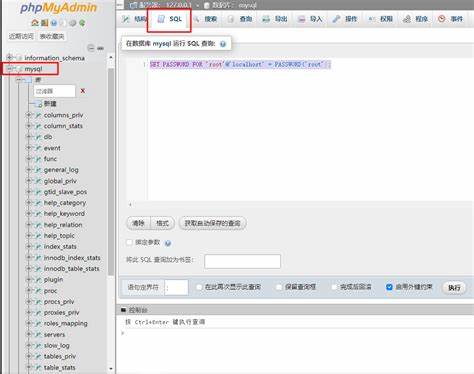Click the delimiter input field
474x374 pixels.
[176, 287]
